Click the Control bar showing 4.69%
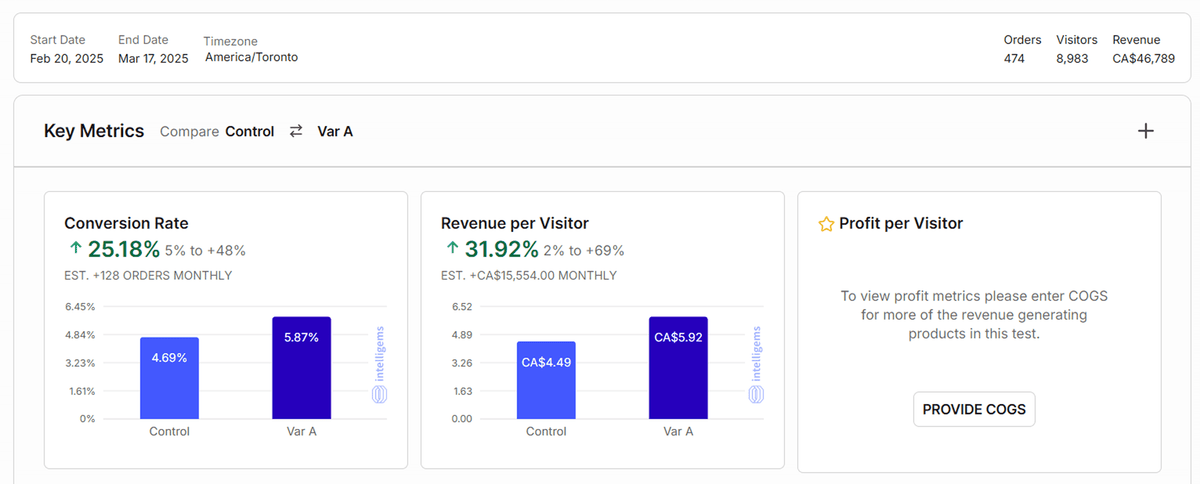Viewport: 1200px width, 484px height. (169, 378)
